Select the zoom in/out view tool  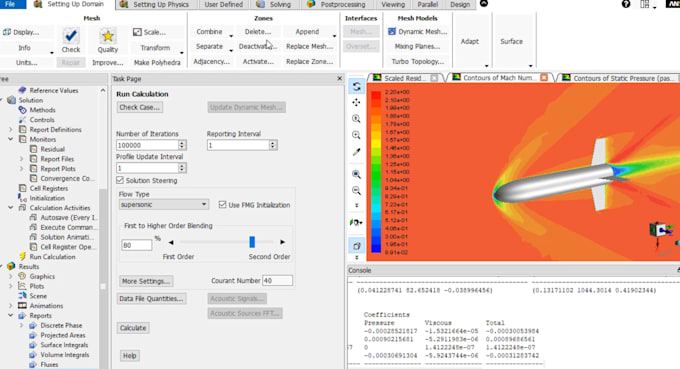click(356, 118)
